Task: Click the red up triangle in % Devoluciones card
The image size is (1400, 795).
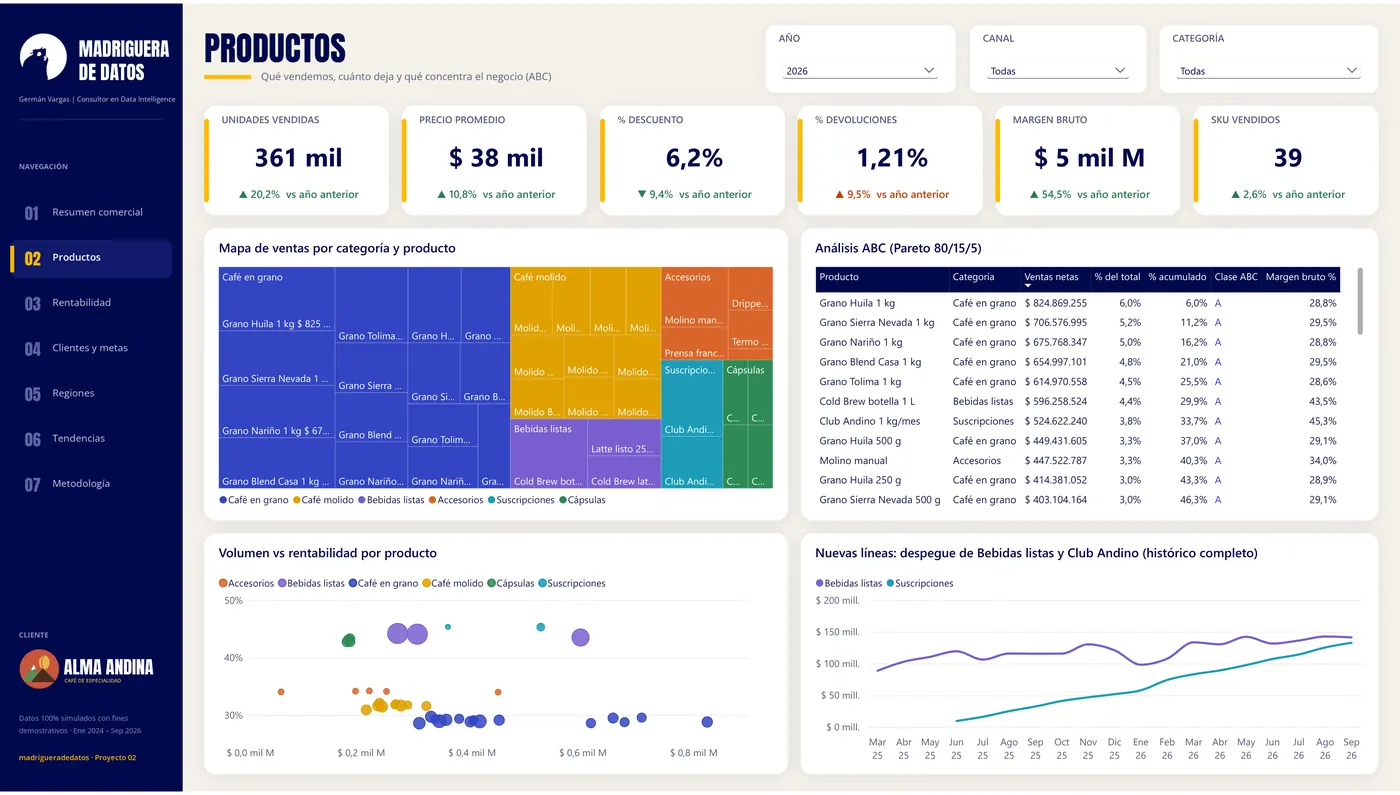Action: [839, 194]
